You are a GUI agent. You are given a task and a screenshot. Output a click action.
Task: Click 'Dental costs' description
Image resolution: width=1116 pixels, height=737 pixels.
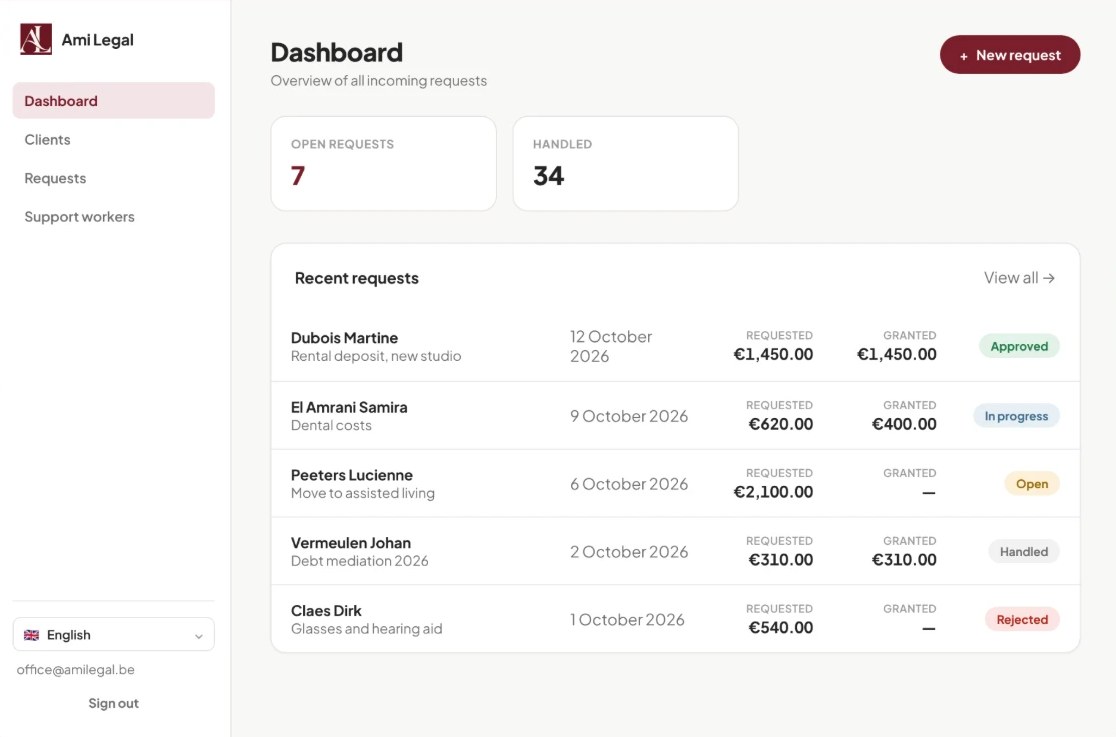click(331, 425)
